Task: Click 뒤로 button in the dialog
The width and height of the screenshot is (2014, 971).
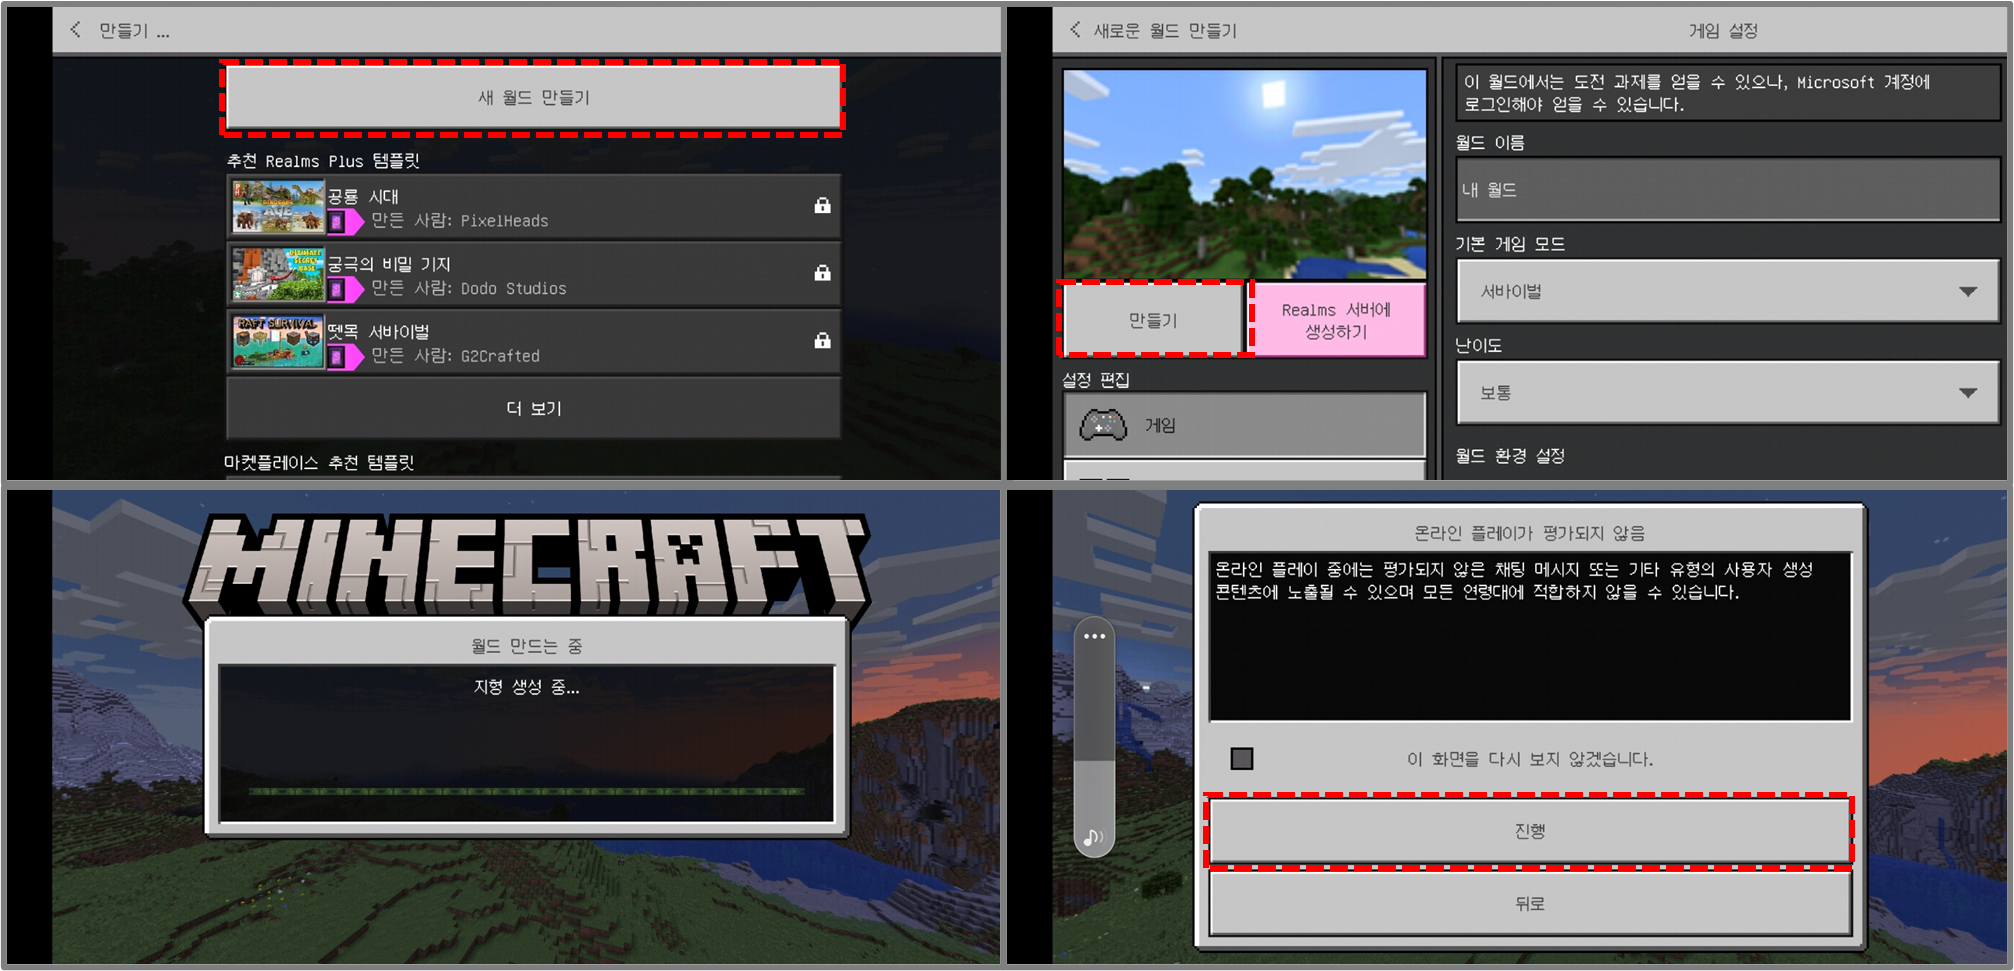Action: click(1529, 903)
